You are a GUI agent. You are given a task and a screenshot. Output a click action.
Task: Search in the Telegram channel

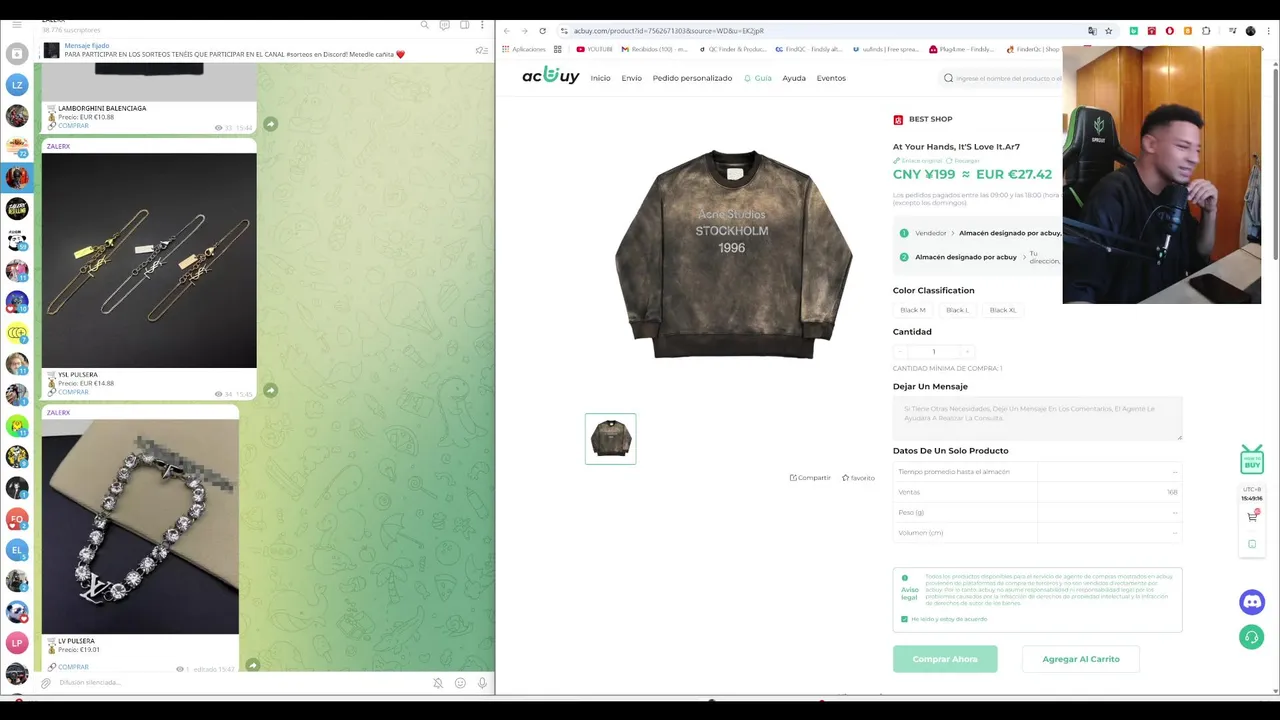tap(424, 25)
